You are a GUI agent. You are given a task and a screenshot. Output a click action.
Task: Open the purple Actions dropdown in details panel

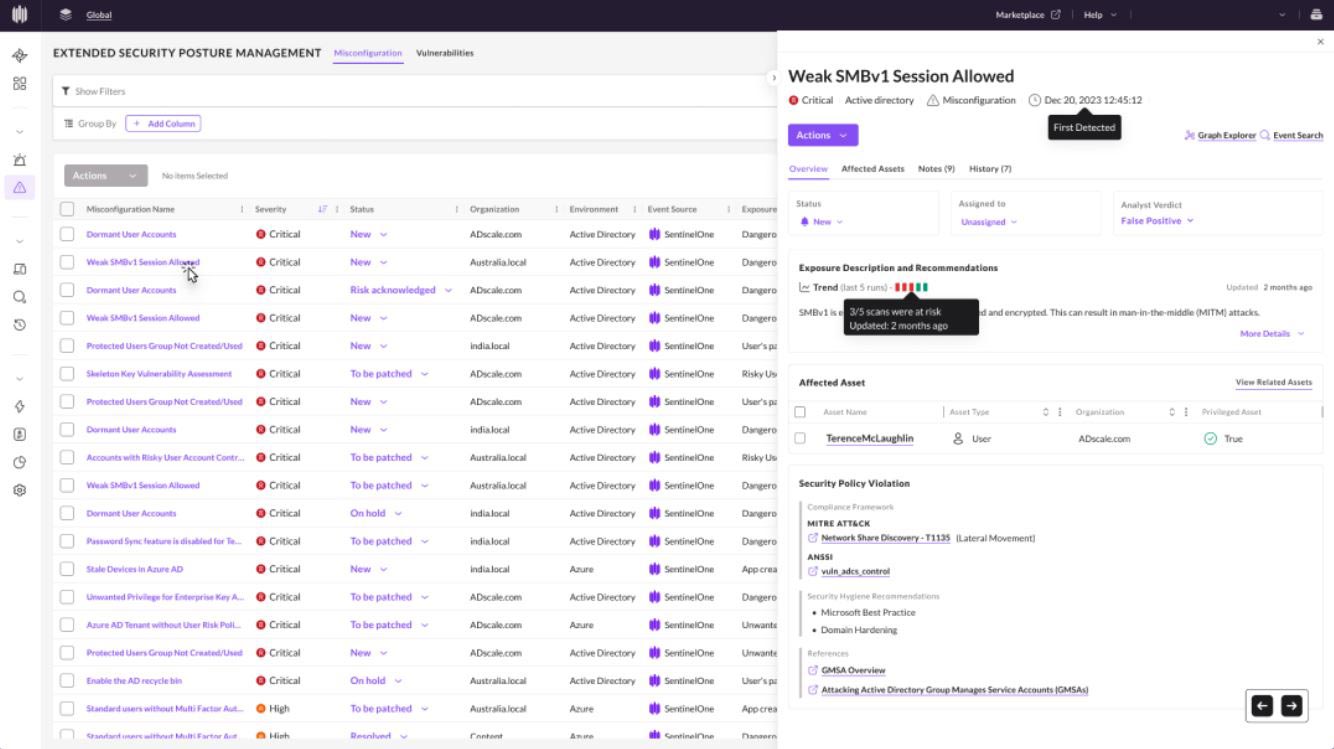[823, 135]
